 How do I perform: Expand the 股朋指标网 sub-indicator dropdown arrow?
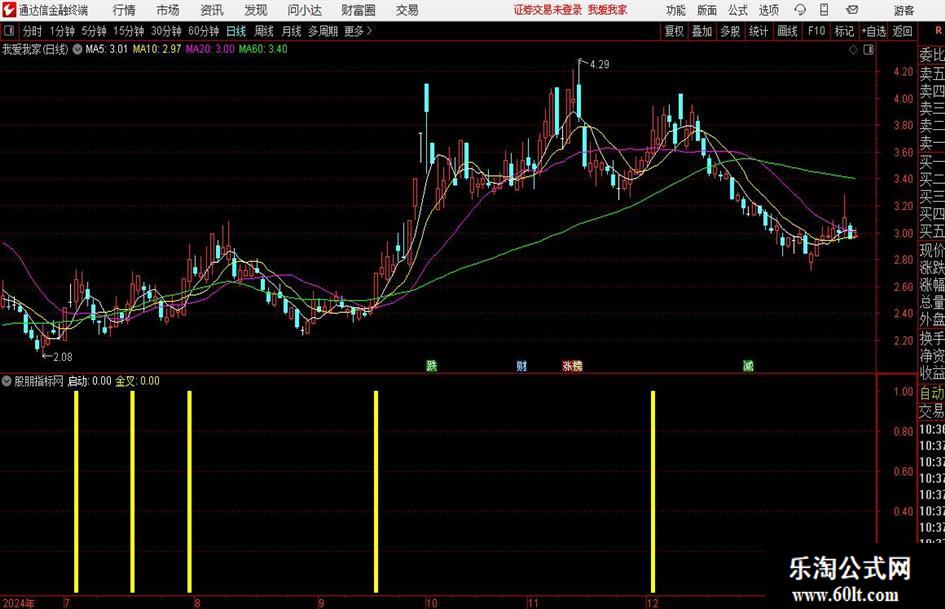(x=7, y=381)
